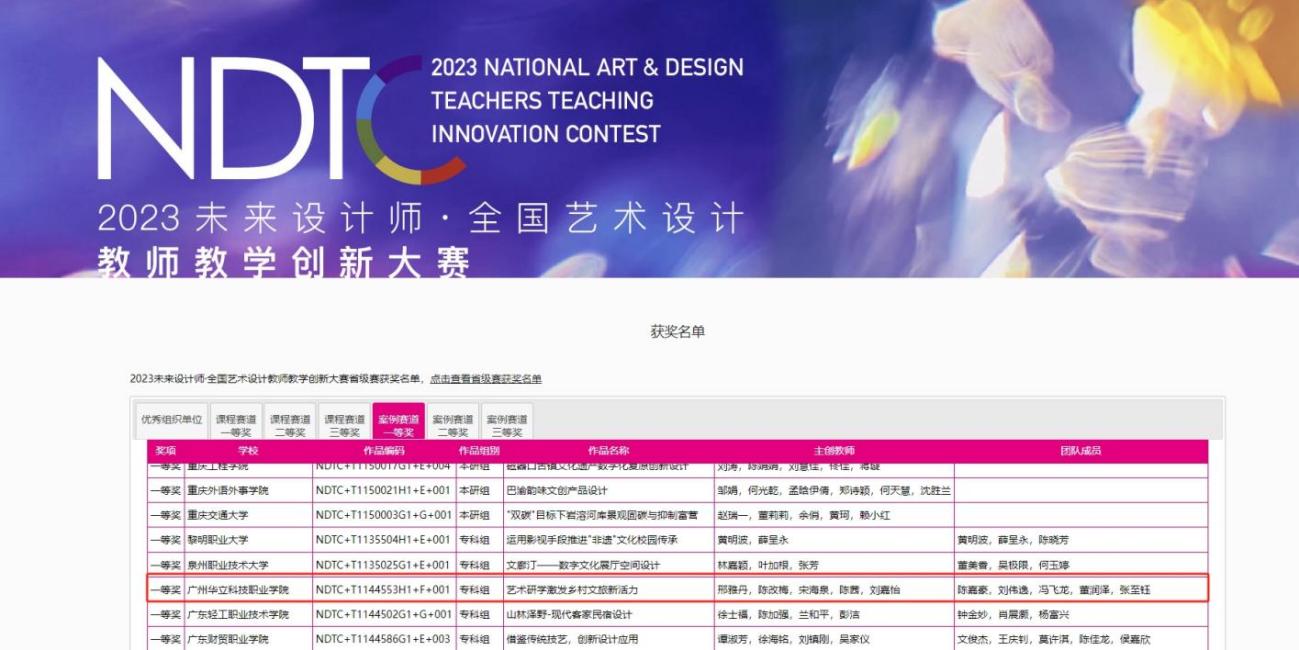Viewport: 1299px width, 650px height.
Task: Open the 优秀组织单位 tab
Action: 171,420
